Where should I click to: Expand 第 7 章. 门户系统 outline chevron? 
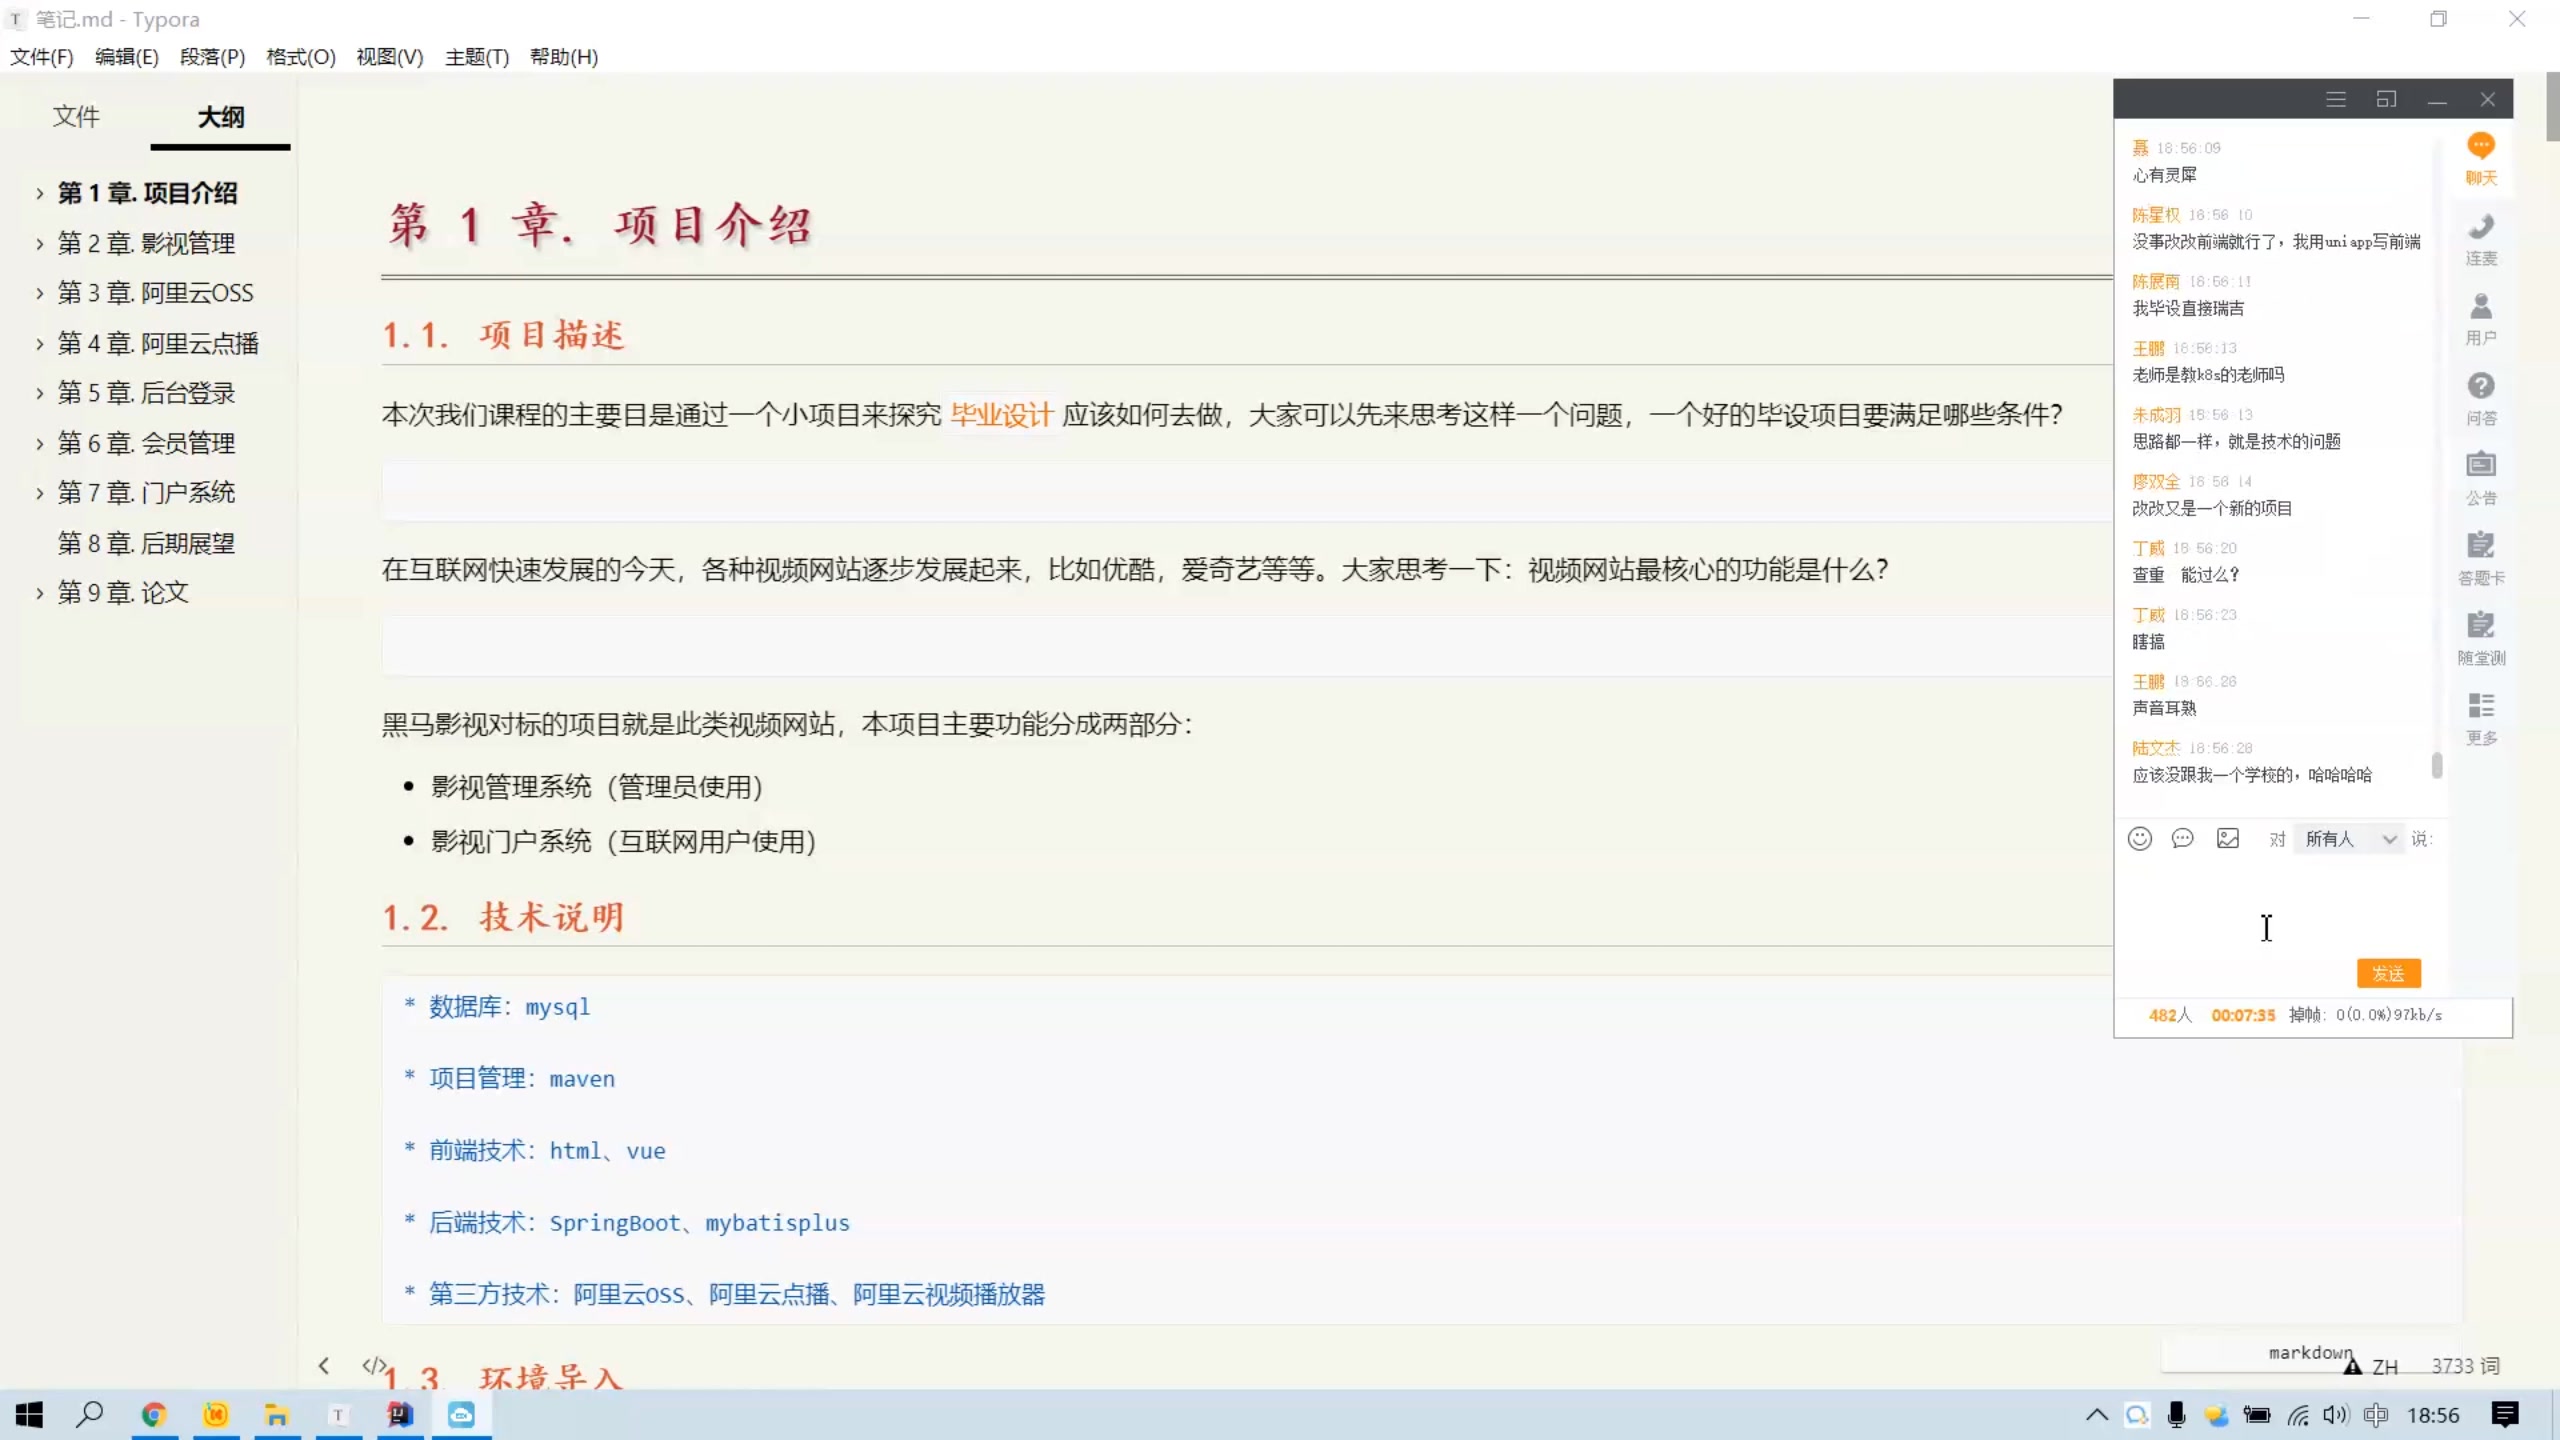coord(40,493)
